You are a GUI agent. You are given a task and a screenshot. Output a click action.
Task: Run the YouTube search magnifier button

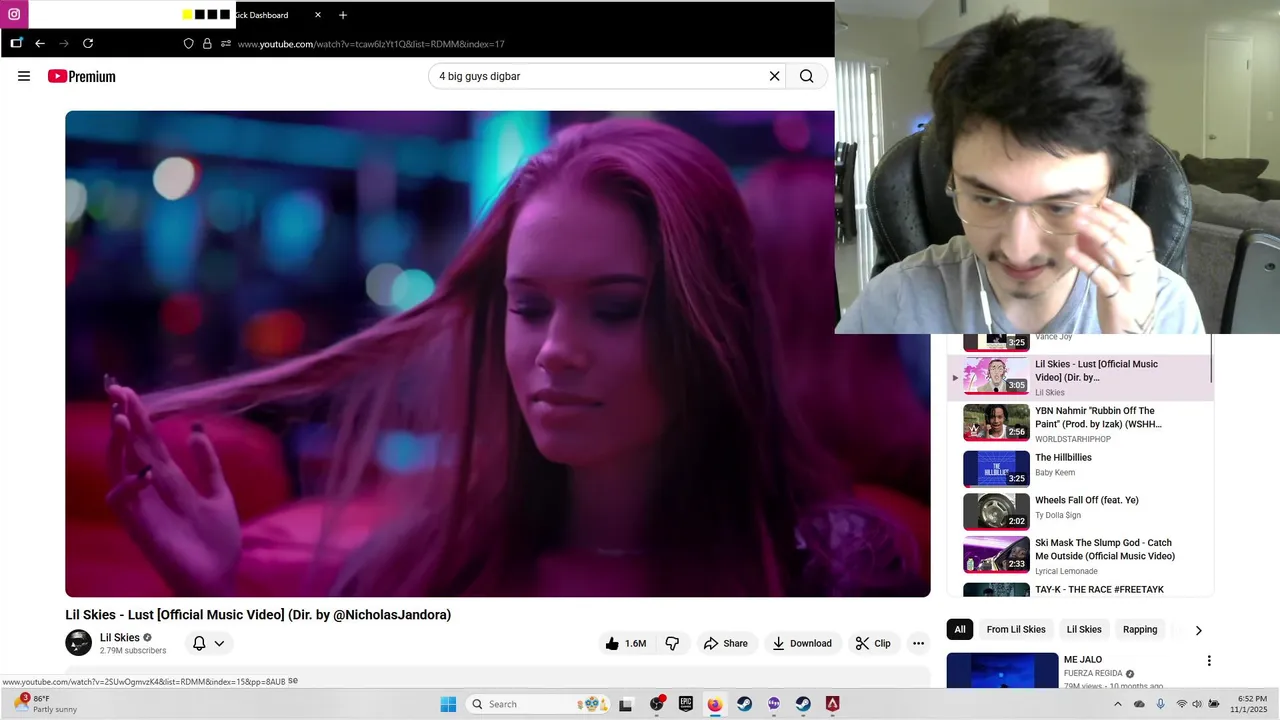point(807,76)
